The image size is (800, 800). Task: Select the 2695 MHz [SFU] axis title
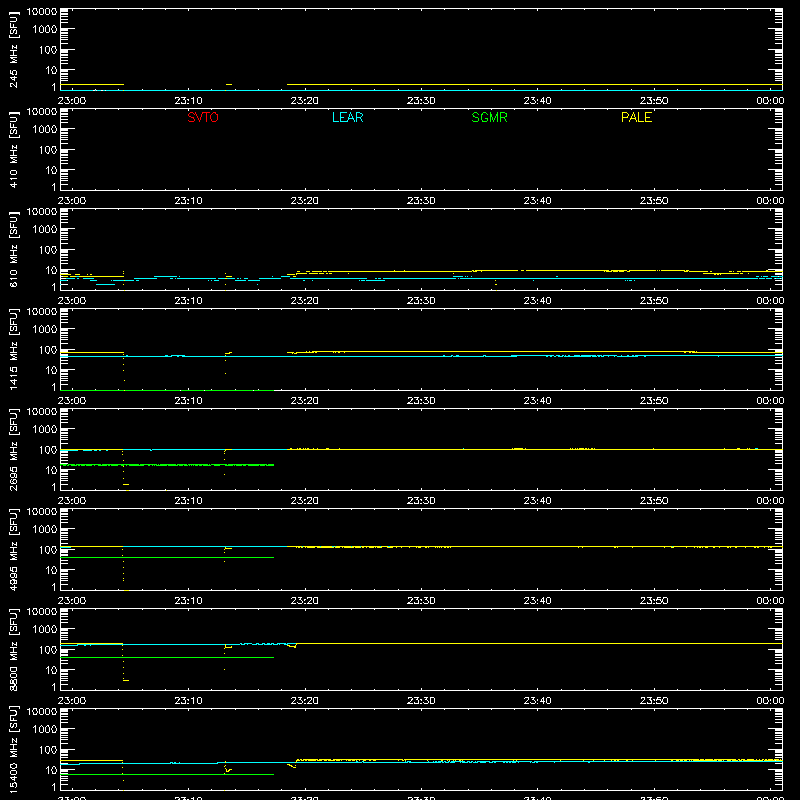(14, 450)
